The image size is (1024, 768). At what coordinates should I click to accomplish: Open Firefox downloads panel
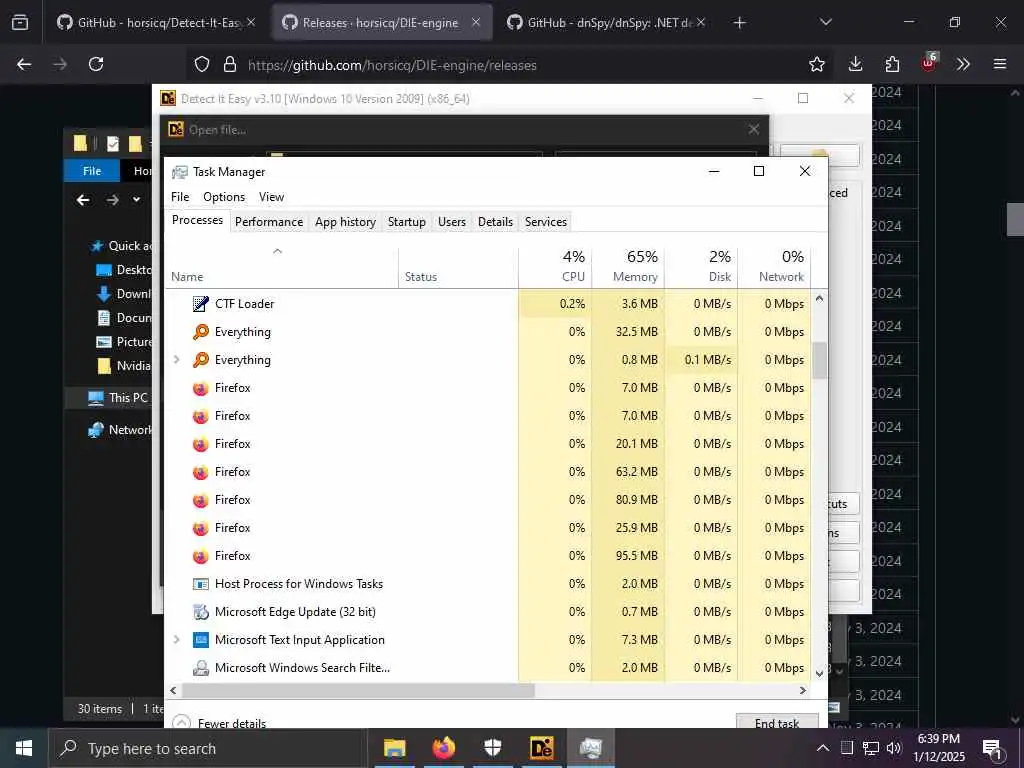pos(855,64)
